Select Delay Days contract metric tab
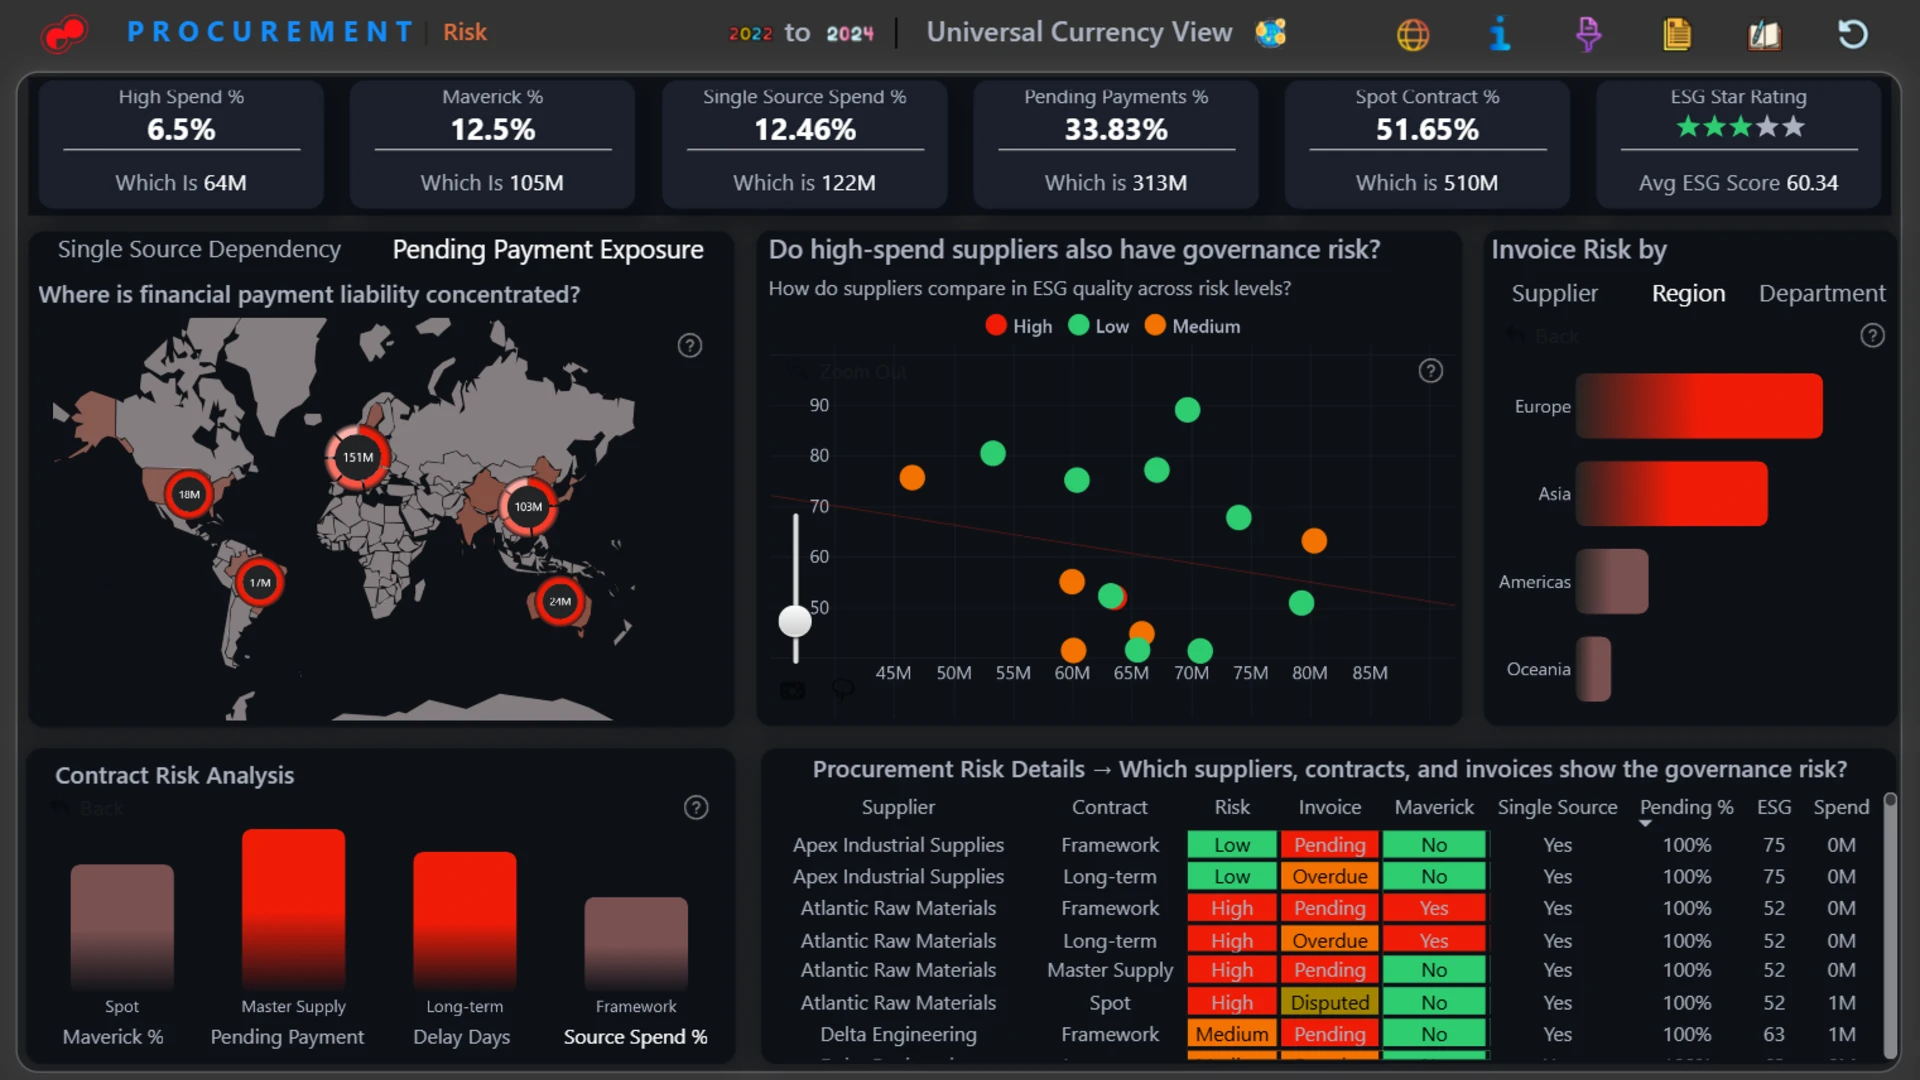 (462, 1037)
